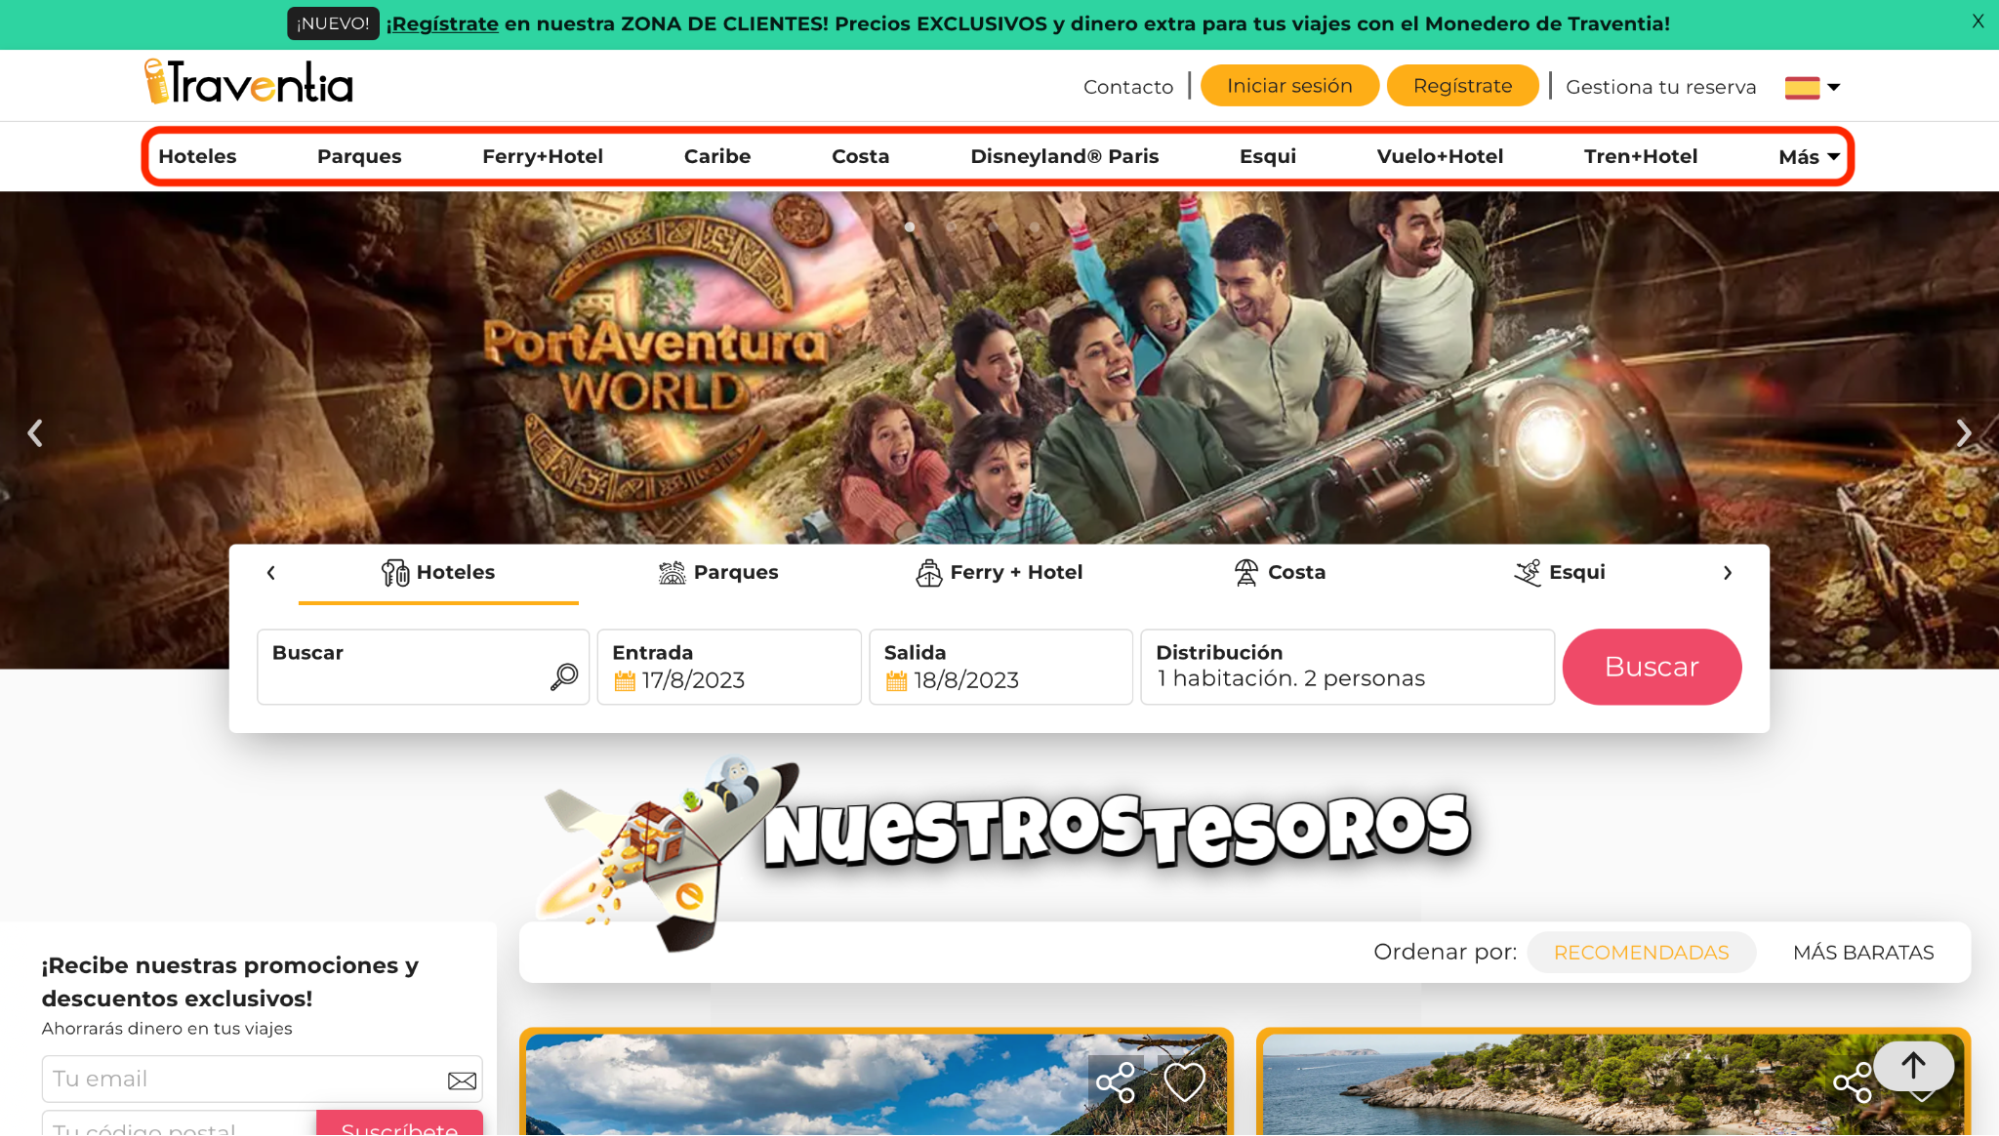
Task: Open Gestiona tu reserva
Action: pyautogui.click(x=1660, y=87)
